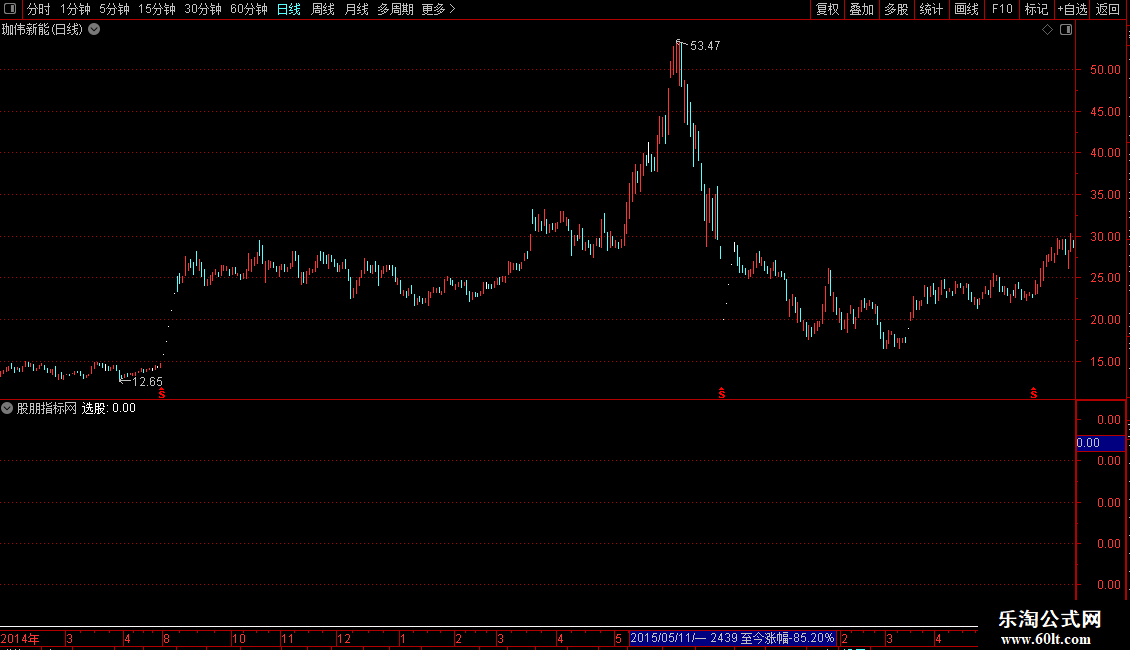
Task: Click the 叠加 overlay button
Action: [x=861, y=9]
